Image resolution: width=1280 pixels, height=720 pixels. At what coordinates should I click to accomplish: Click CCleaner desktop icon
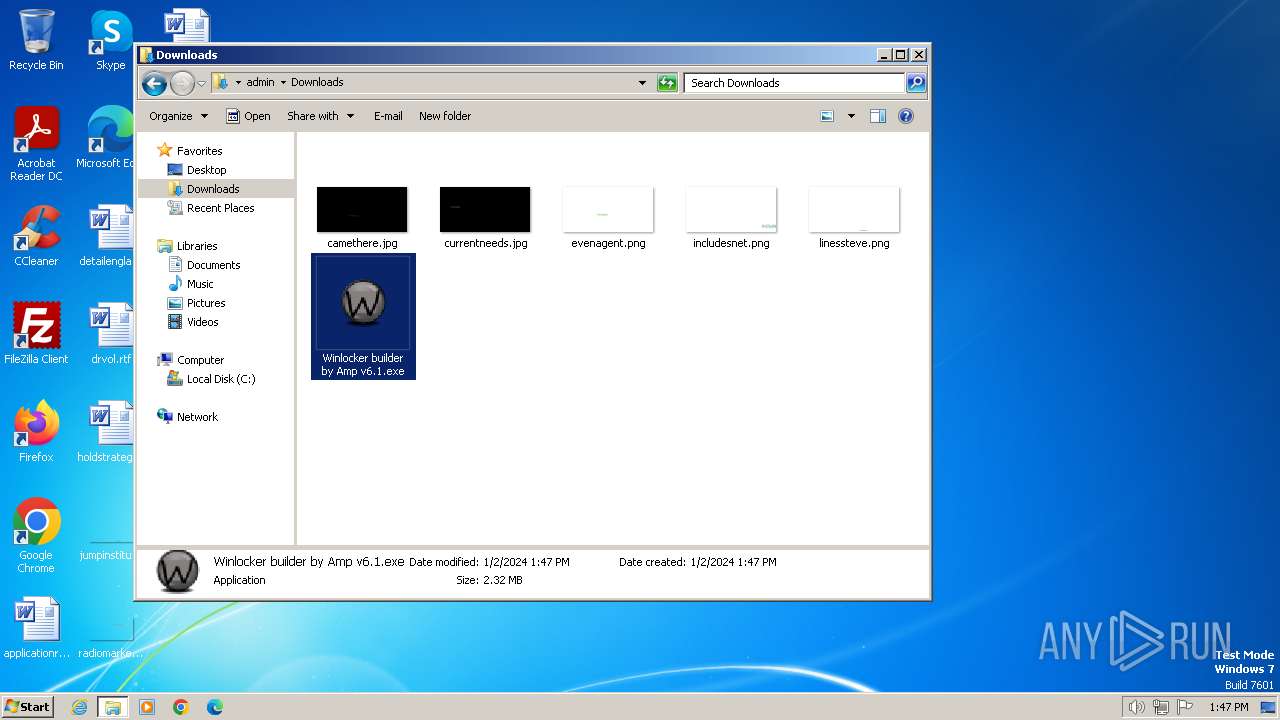[36, 236]
